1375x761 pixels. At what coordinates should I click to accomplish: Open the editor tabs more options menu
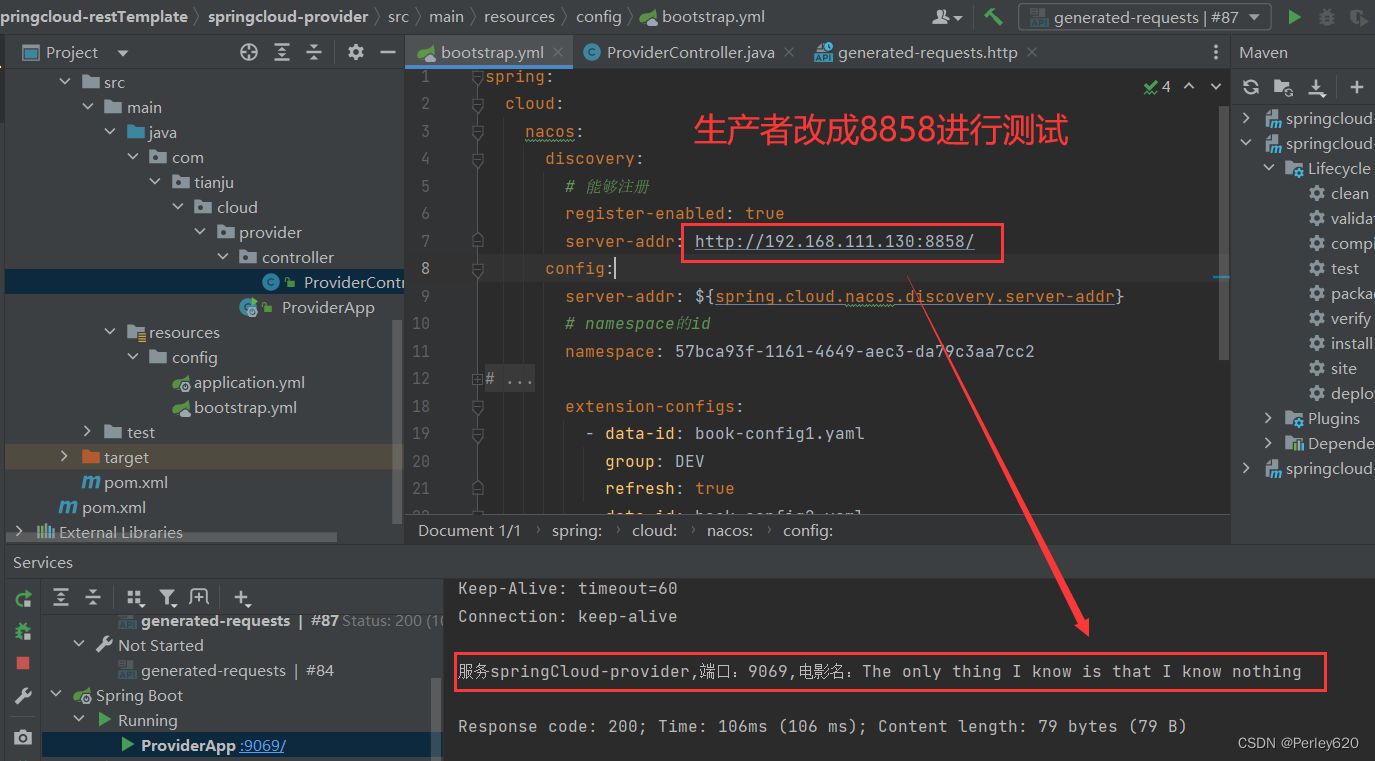tap(1216, 52)
